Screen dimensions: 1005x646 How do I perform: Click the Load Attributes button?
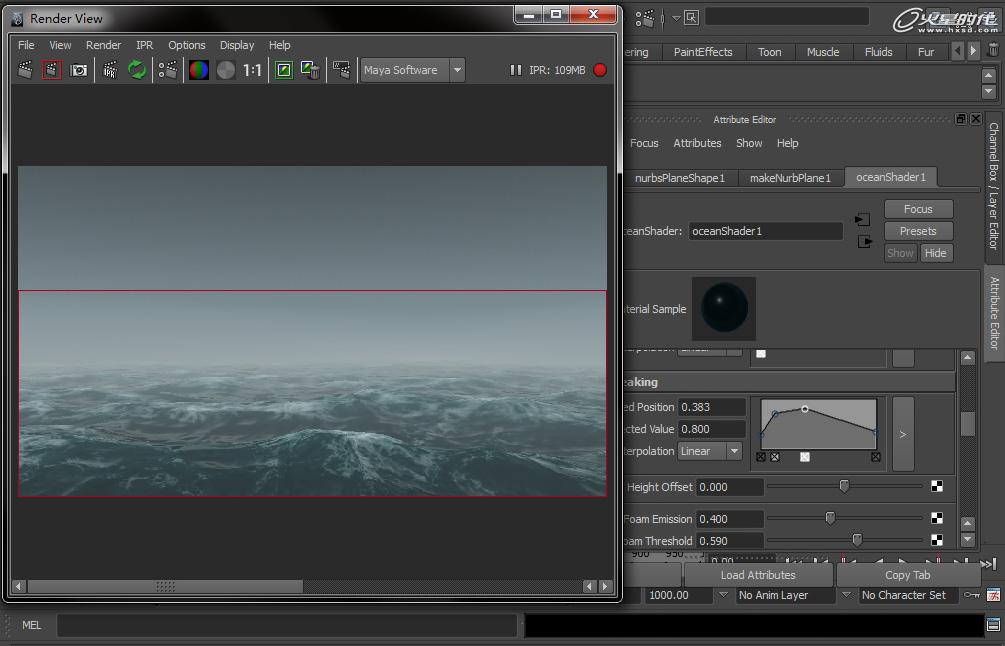pyautogui.click(x=757, y=575)
